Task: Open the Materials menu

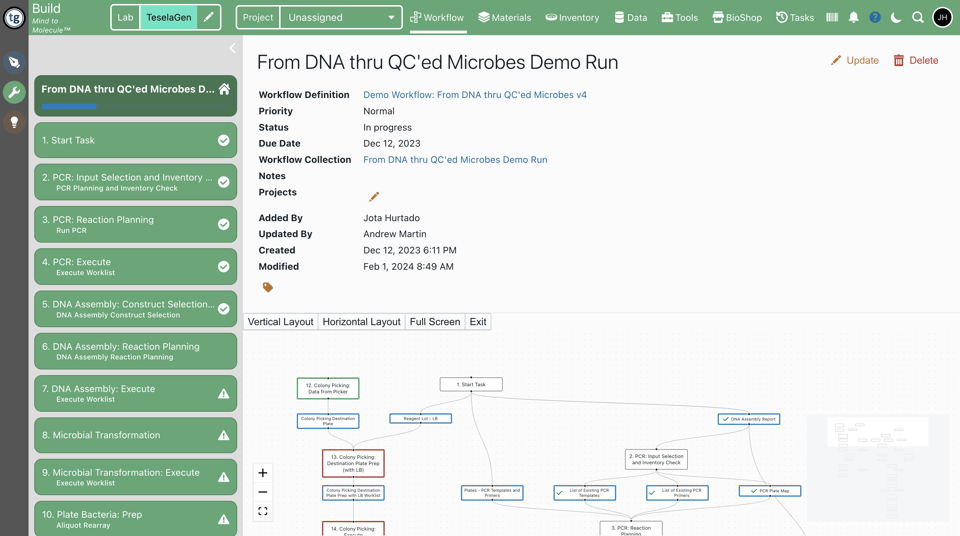Action: click(504, 17)
